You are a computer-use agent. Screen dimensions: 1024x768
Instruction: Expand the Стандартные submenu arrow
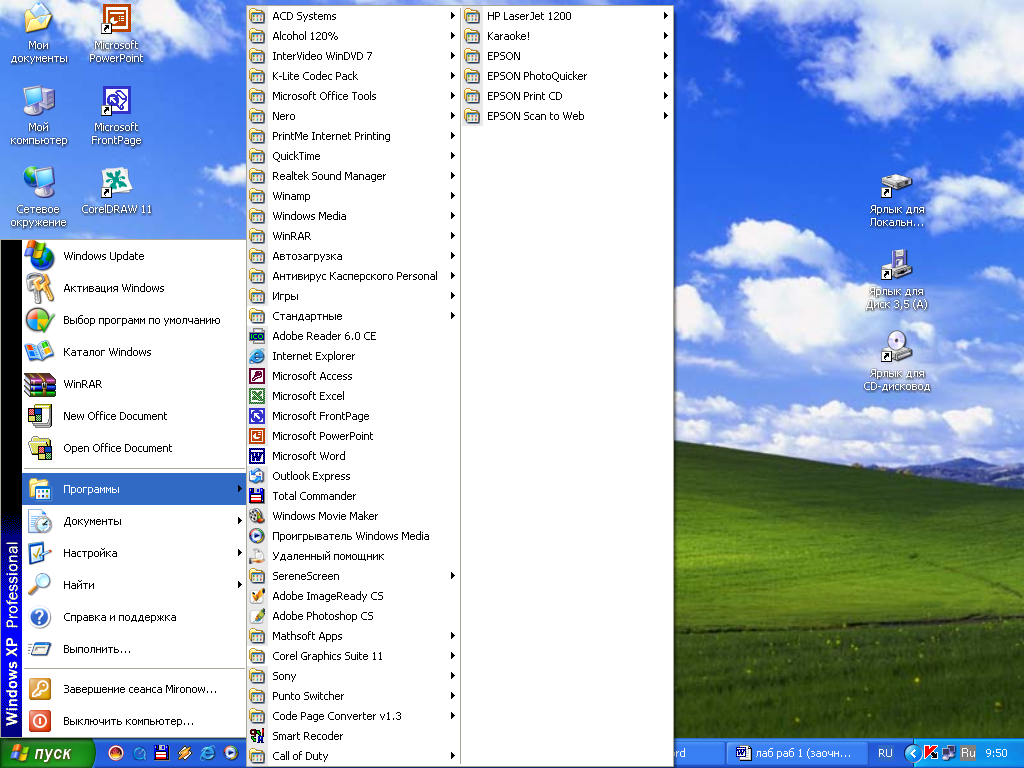pos(452,316)
